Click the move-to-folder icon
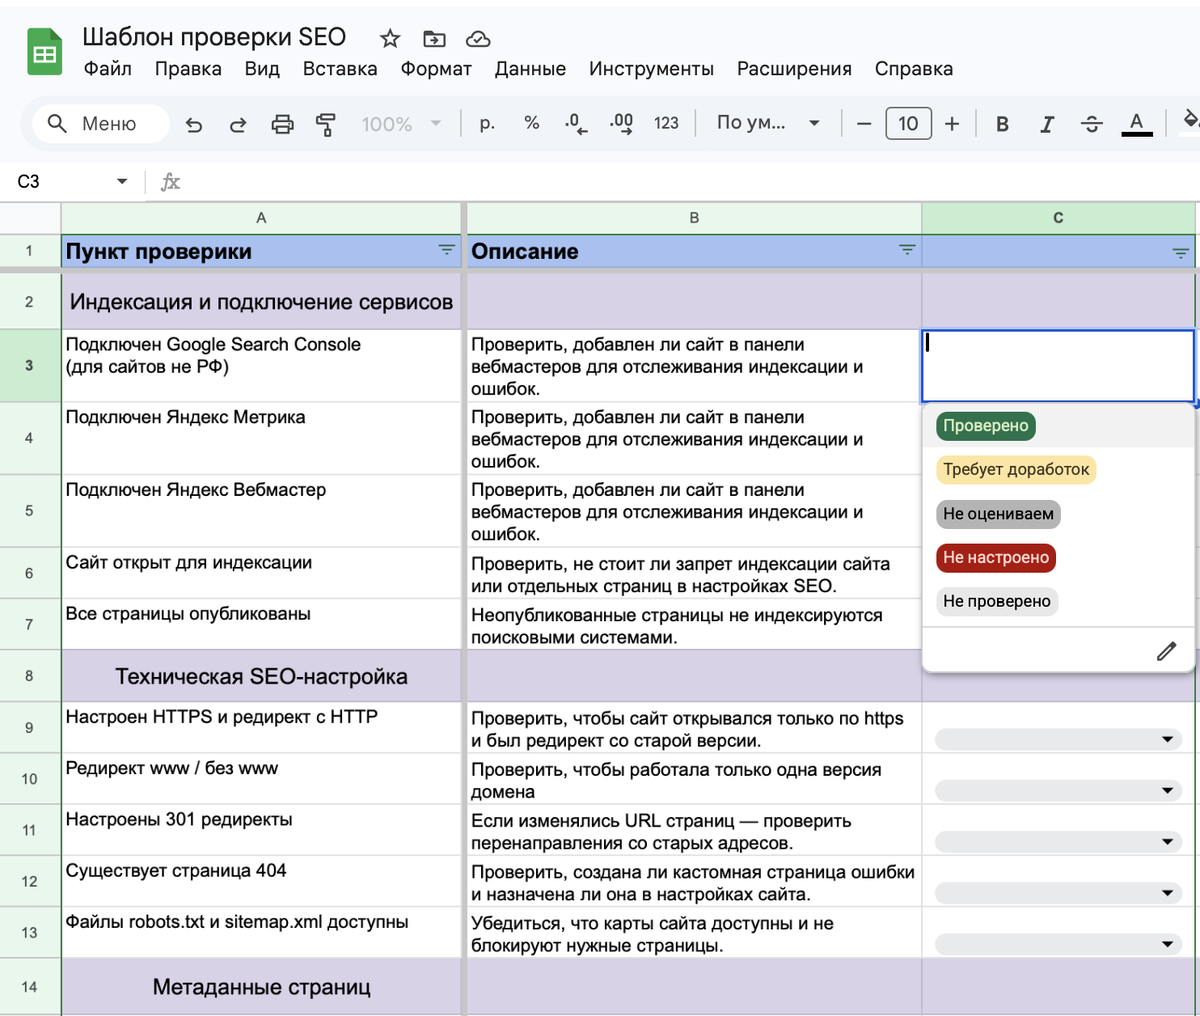Screen dimensions: 1200x1016 pos(434,38)
